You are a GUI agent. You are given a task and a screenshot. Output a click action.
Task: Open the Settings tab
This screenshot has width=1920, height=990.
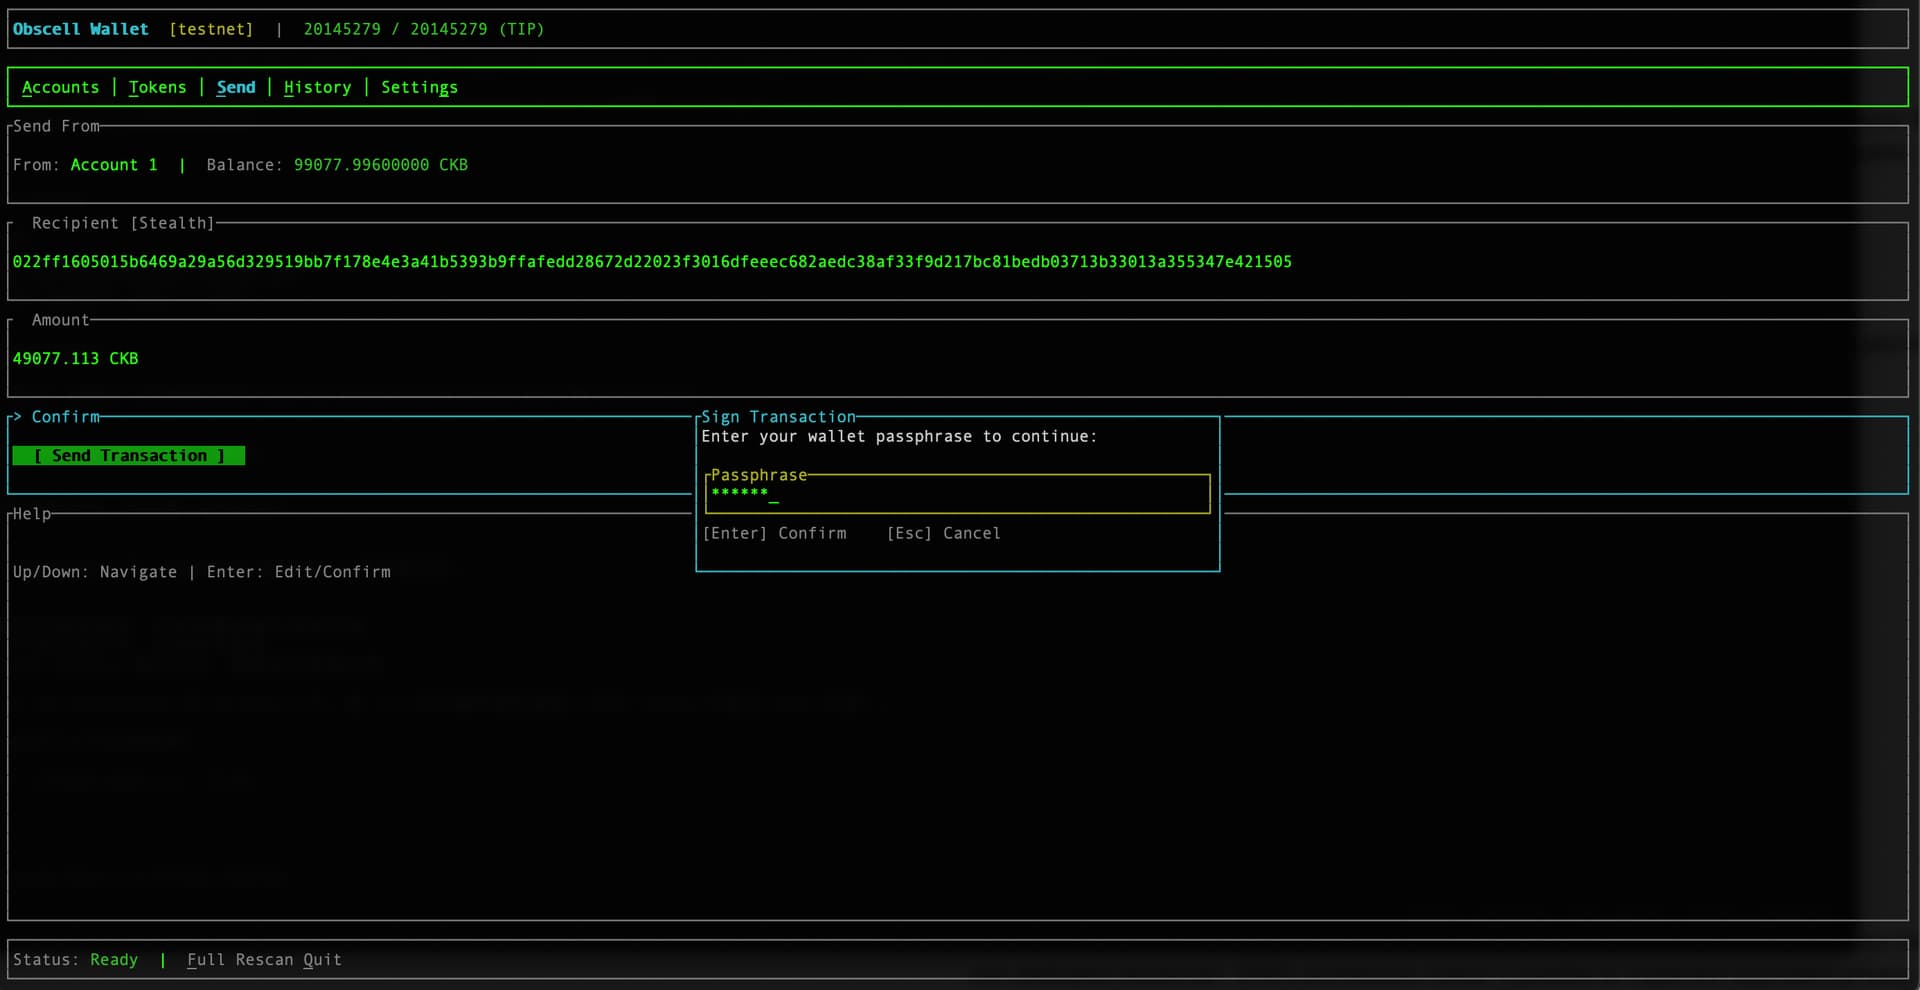(419, 88)
